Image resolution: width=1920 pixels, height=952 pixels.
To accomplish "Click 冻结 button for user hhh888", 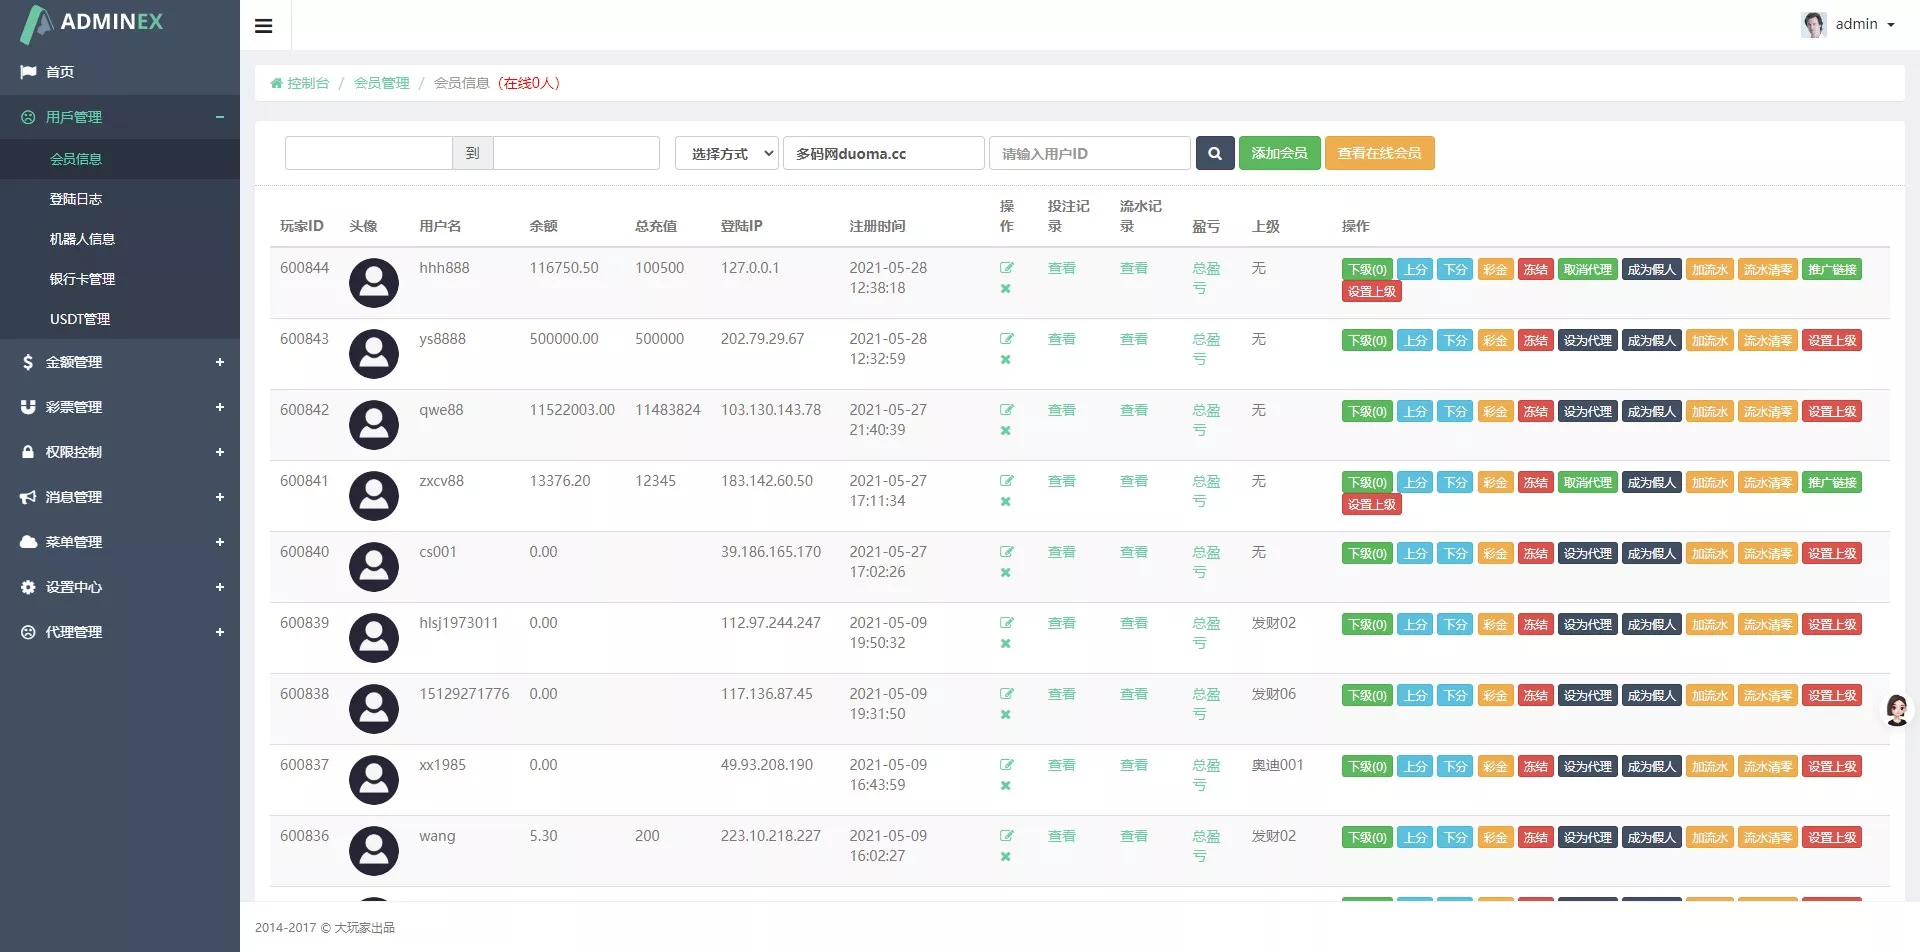I will point(1535,270).
